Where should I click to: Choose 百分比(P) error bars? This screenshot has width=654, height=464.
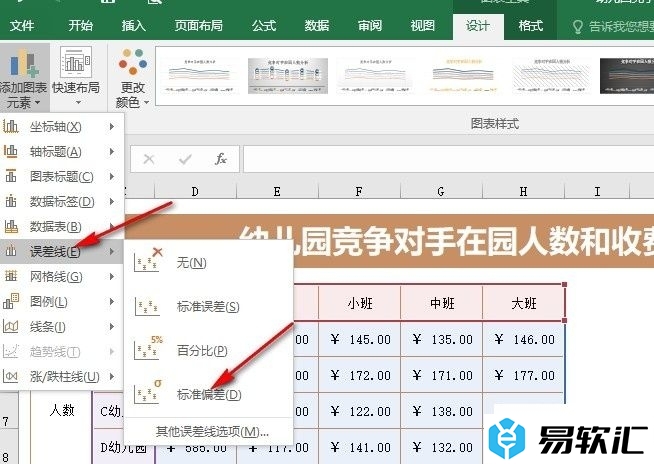tap(201, 351)
